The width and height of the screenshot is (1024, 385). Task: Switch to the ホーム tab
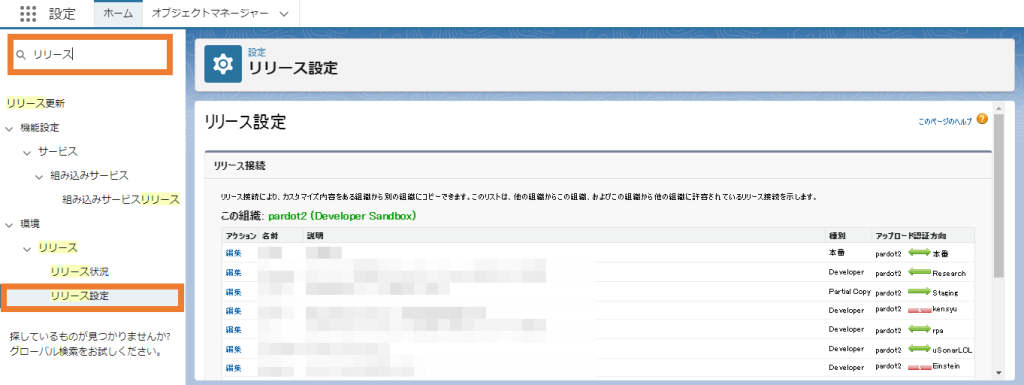click(x=118, y=13)
